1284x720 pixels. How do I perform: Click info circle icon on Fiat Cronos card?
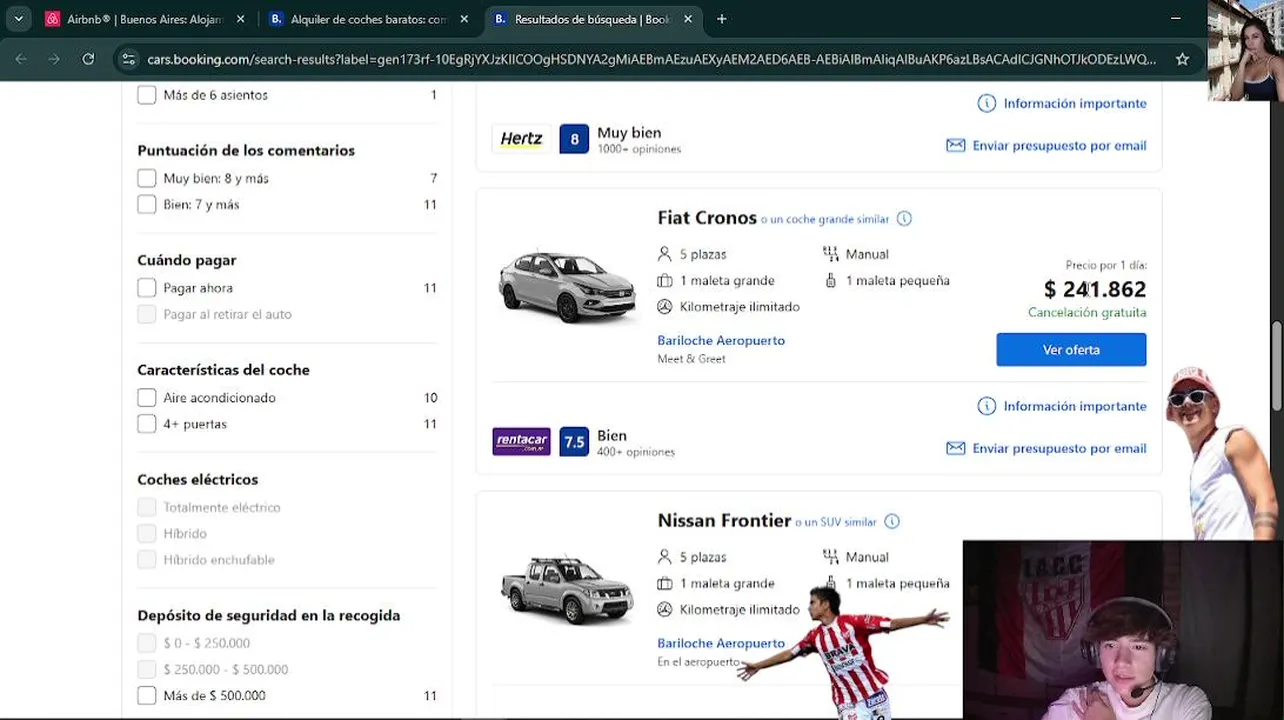[x=986, y=406]
